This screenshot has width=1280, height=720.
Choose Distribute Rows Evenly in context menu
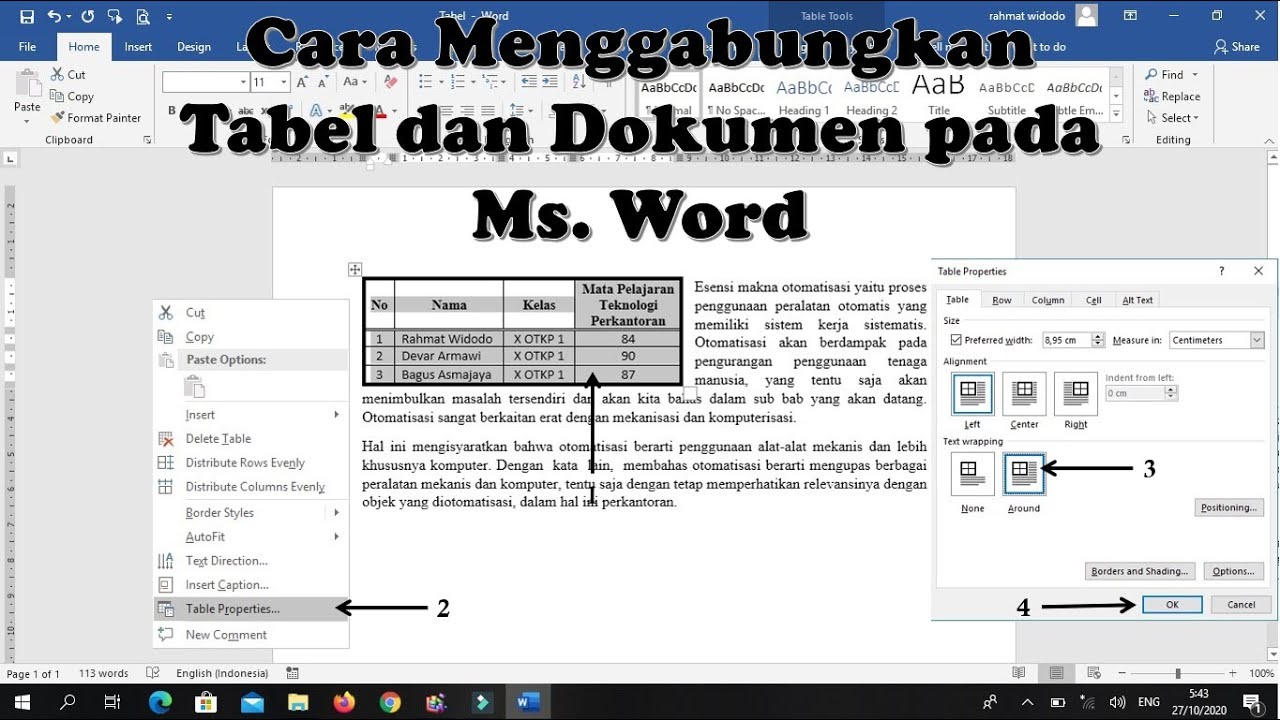coord(250,462)
